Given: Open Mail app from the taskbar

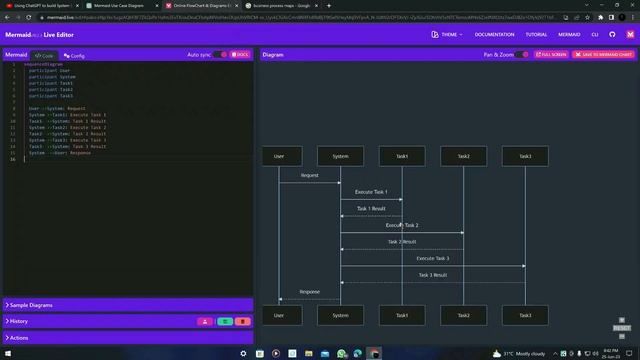Looking at the screenshot, I should click(x=325, y=353).
